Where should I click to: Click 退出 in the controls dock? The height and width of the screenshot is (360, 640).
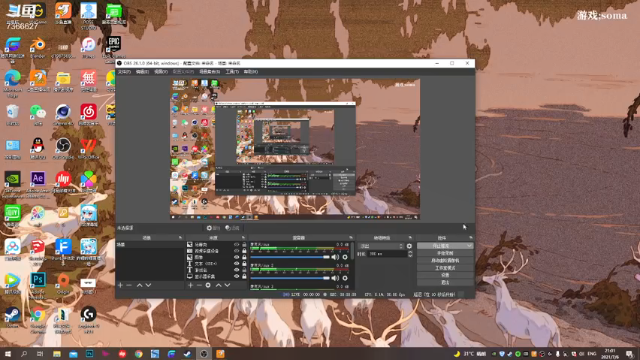[x=445, y=282]
